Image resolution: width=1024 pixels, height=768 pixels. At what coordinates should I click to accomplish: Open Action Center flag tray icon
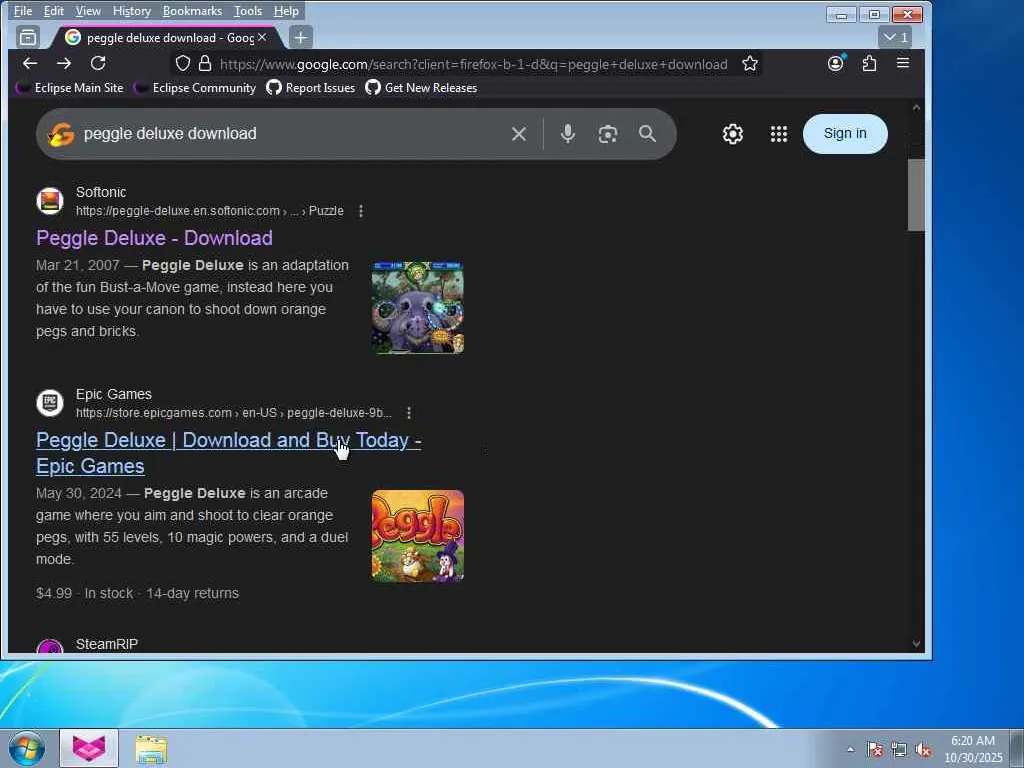coord(874,749)
